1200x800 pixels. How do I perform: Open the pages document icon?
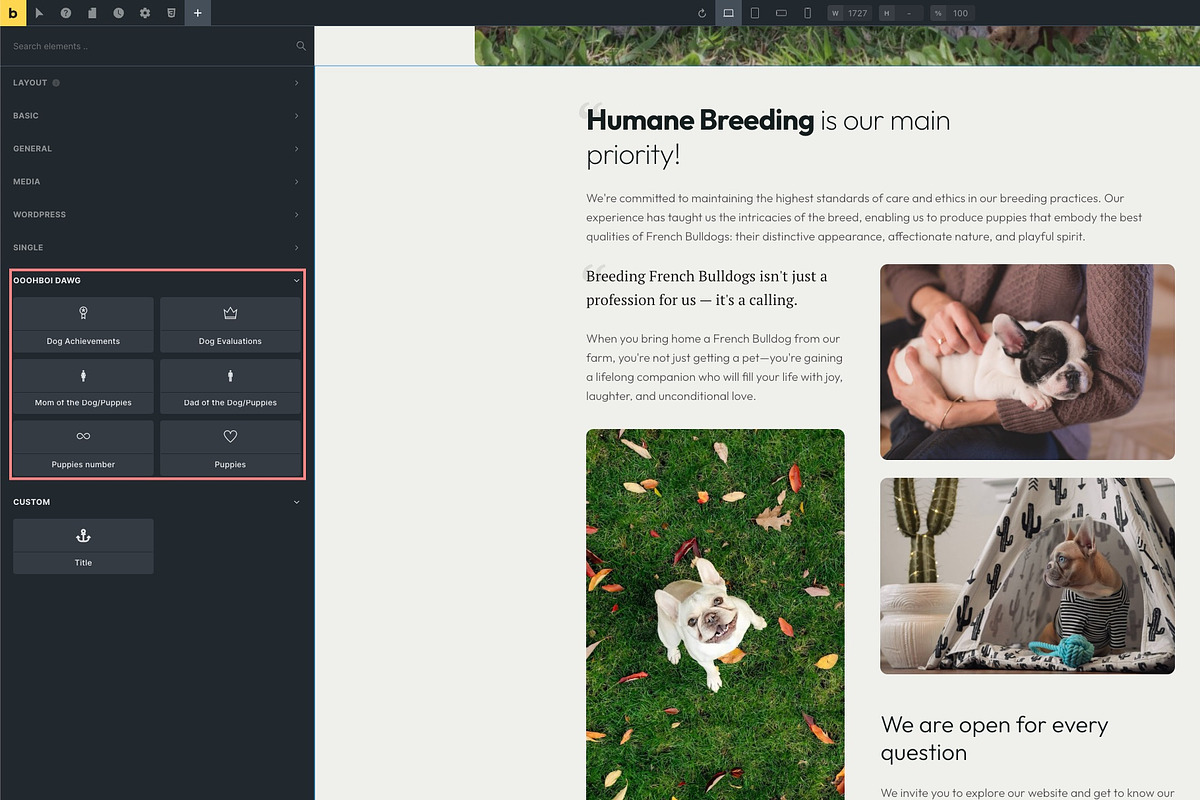click(x=92, y=13)
